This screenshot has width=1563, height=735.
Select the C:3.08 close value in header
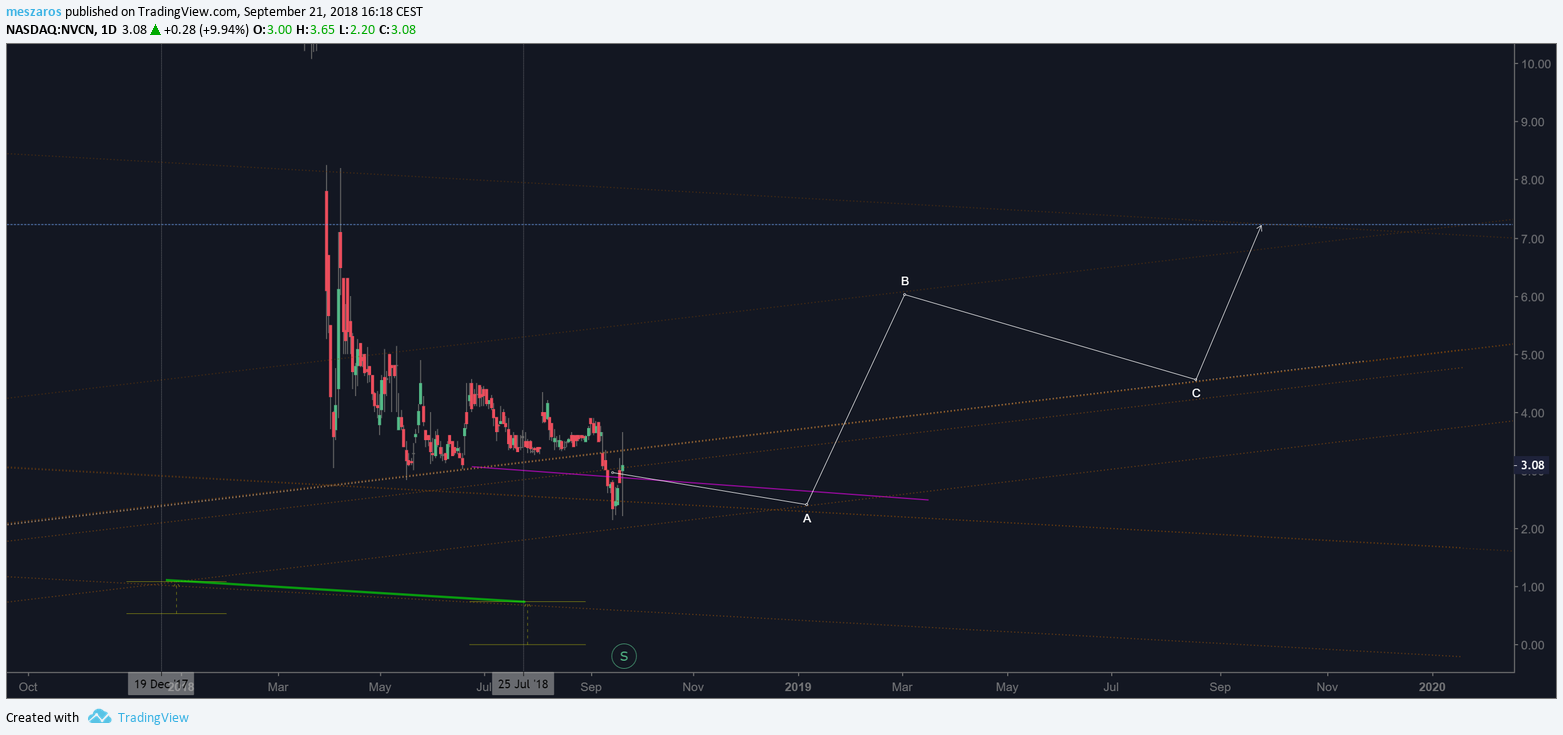(396, 29)
